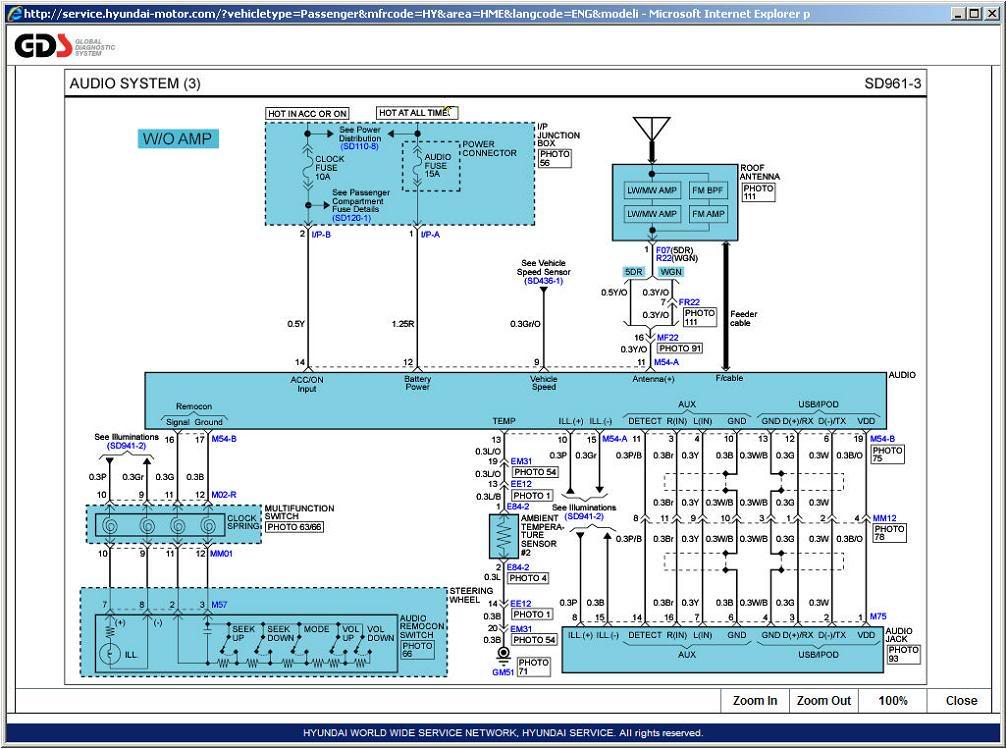The image size is (1006, 749).
Task: Maximize the Internet Explorer window
Action: 974,13
